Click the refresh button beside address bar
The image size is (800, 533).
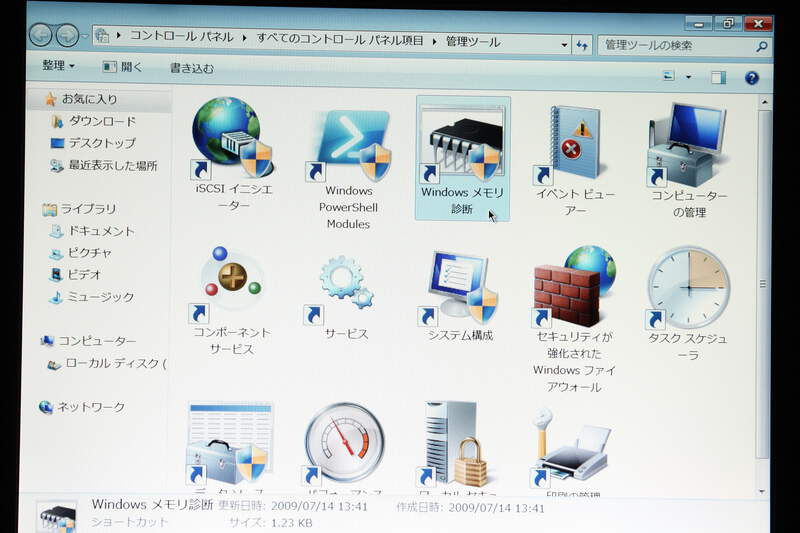582,45
